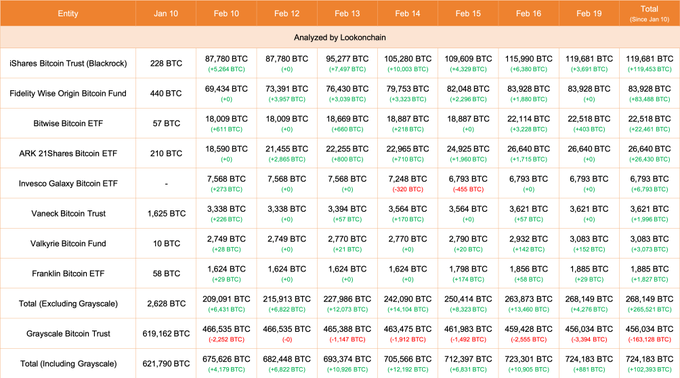Click the Feb 15 column header
Viewport: 680px width, 378px height.
pos(468,13)
